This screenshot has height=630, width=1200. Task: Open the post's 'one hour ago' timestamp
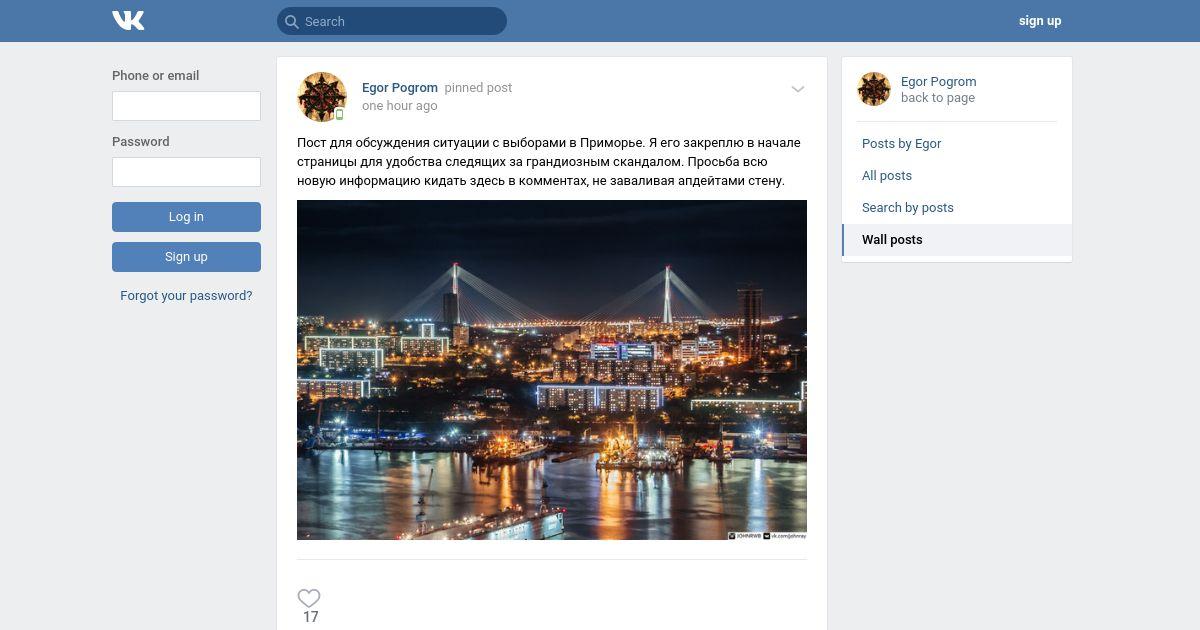[x=399, y=105]
